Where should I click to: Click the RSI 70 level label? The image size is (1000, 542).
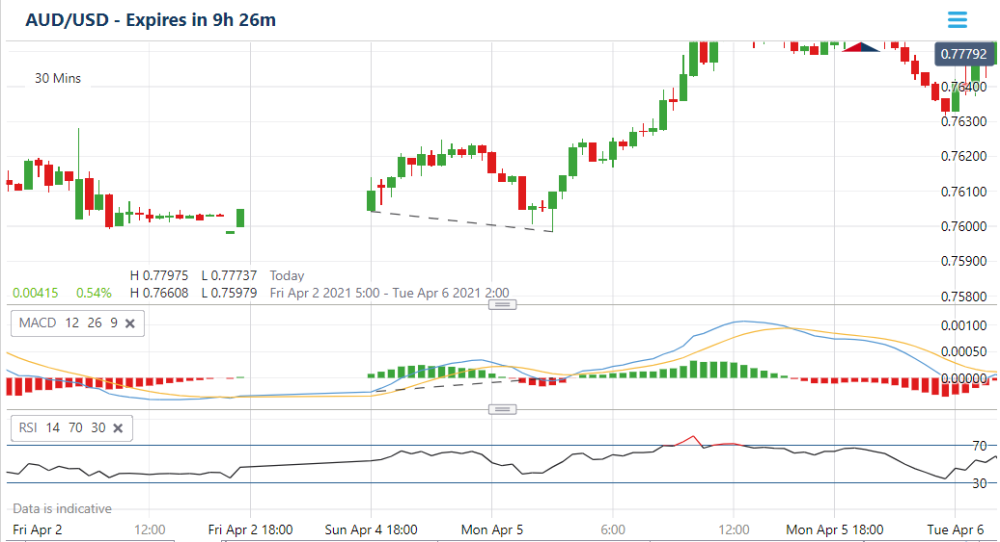[x=980, y=446]
